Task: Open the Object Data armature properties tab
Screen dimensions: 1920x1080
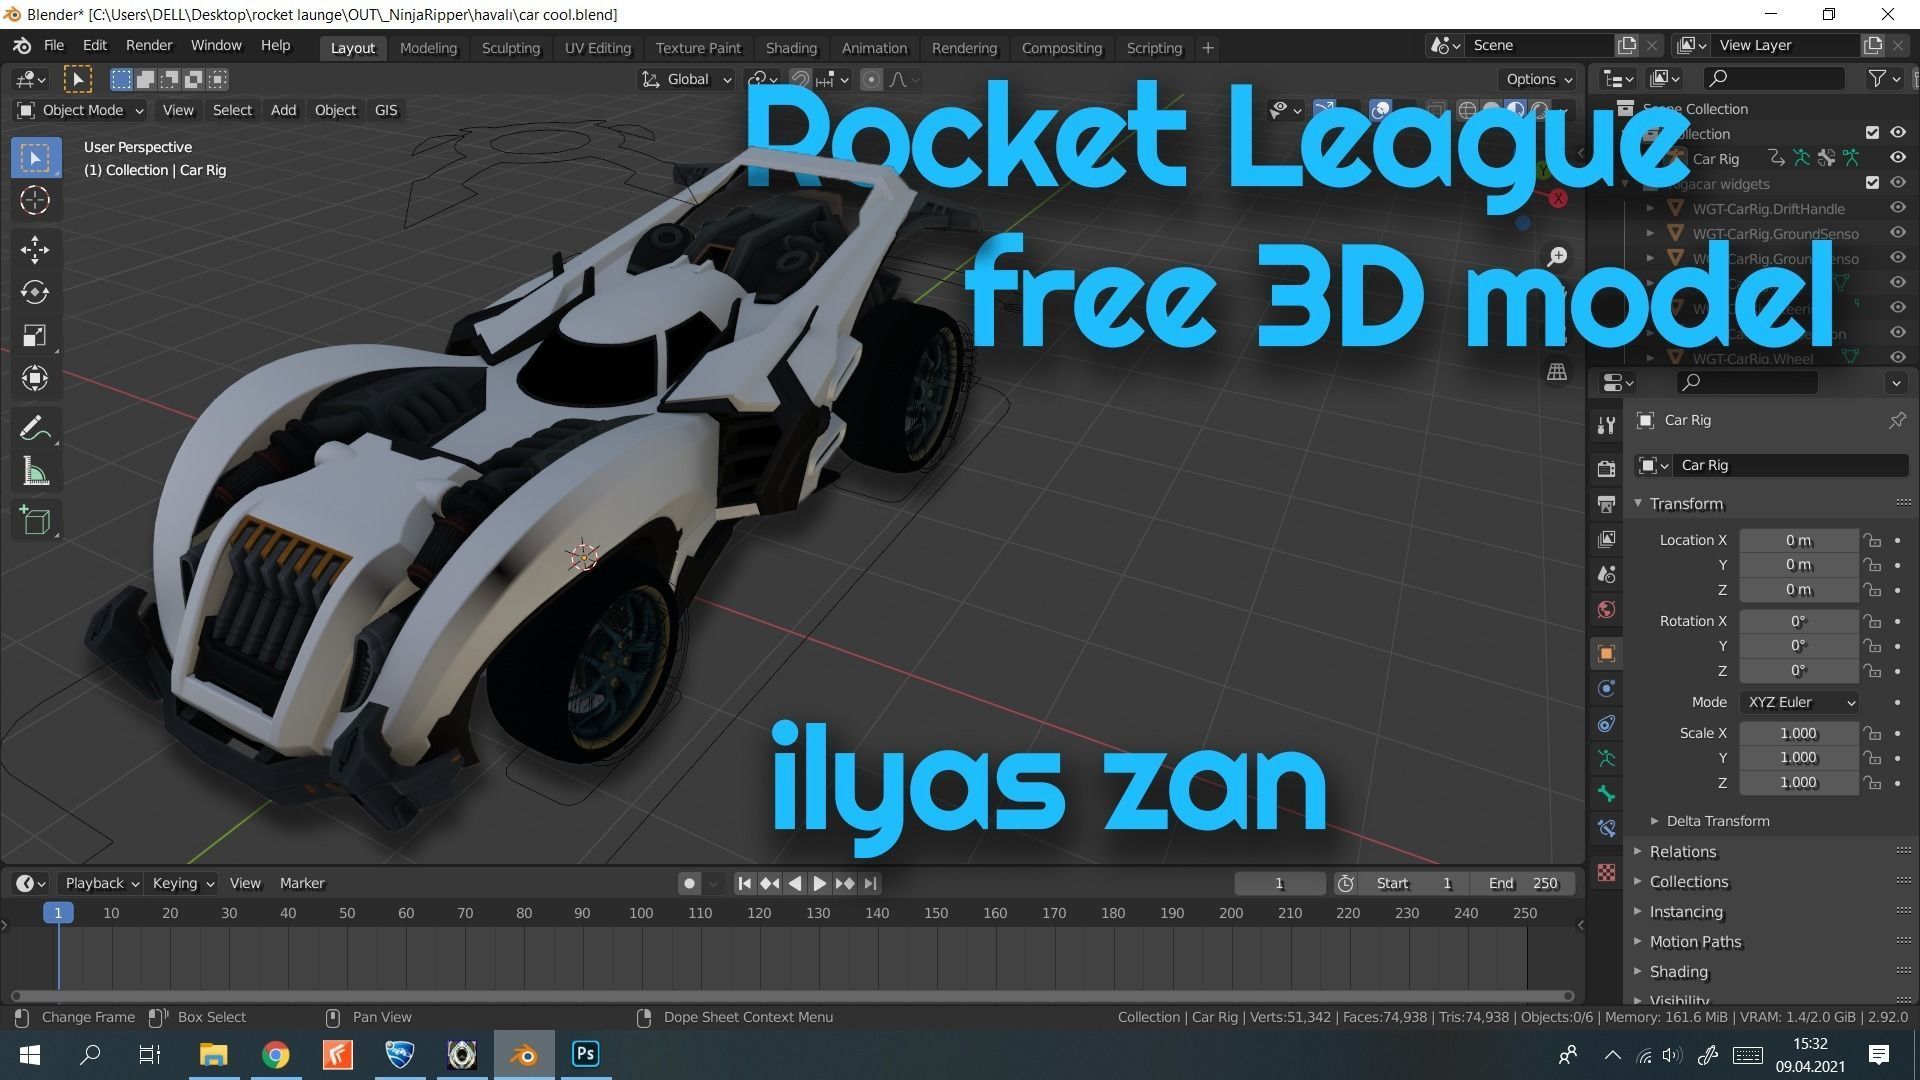Action: pos(1606,758)
